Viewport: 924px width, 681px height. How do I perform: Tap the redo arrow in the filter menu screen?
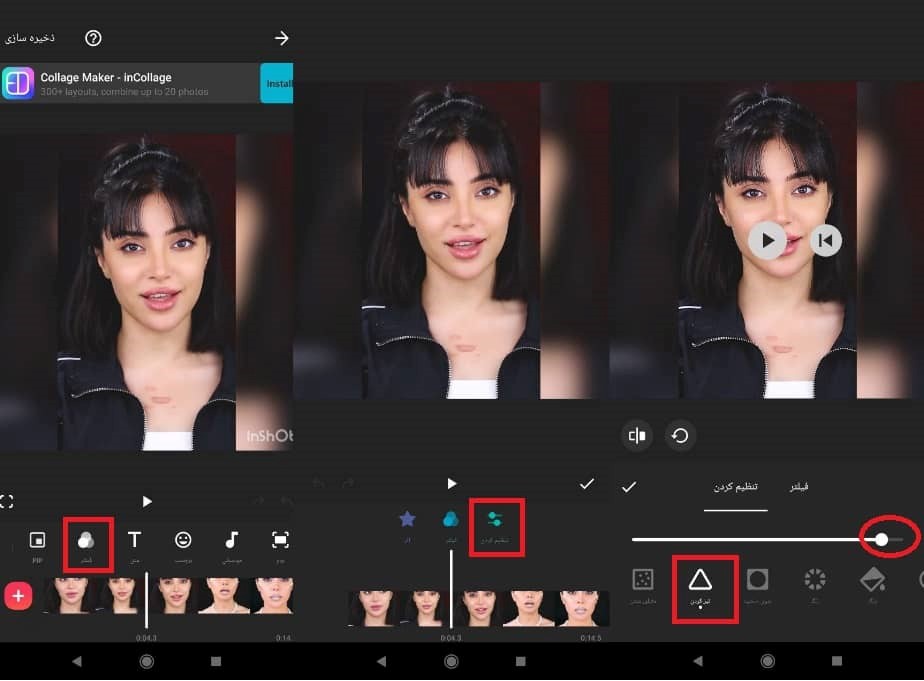348,483
